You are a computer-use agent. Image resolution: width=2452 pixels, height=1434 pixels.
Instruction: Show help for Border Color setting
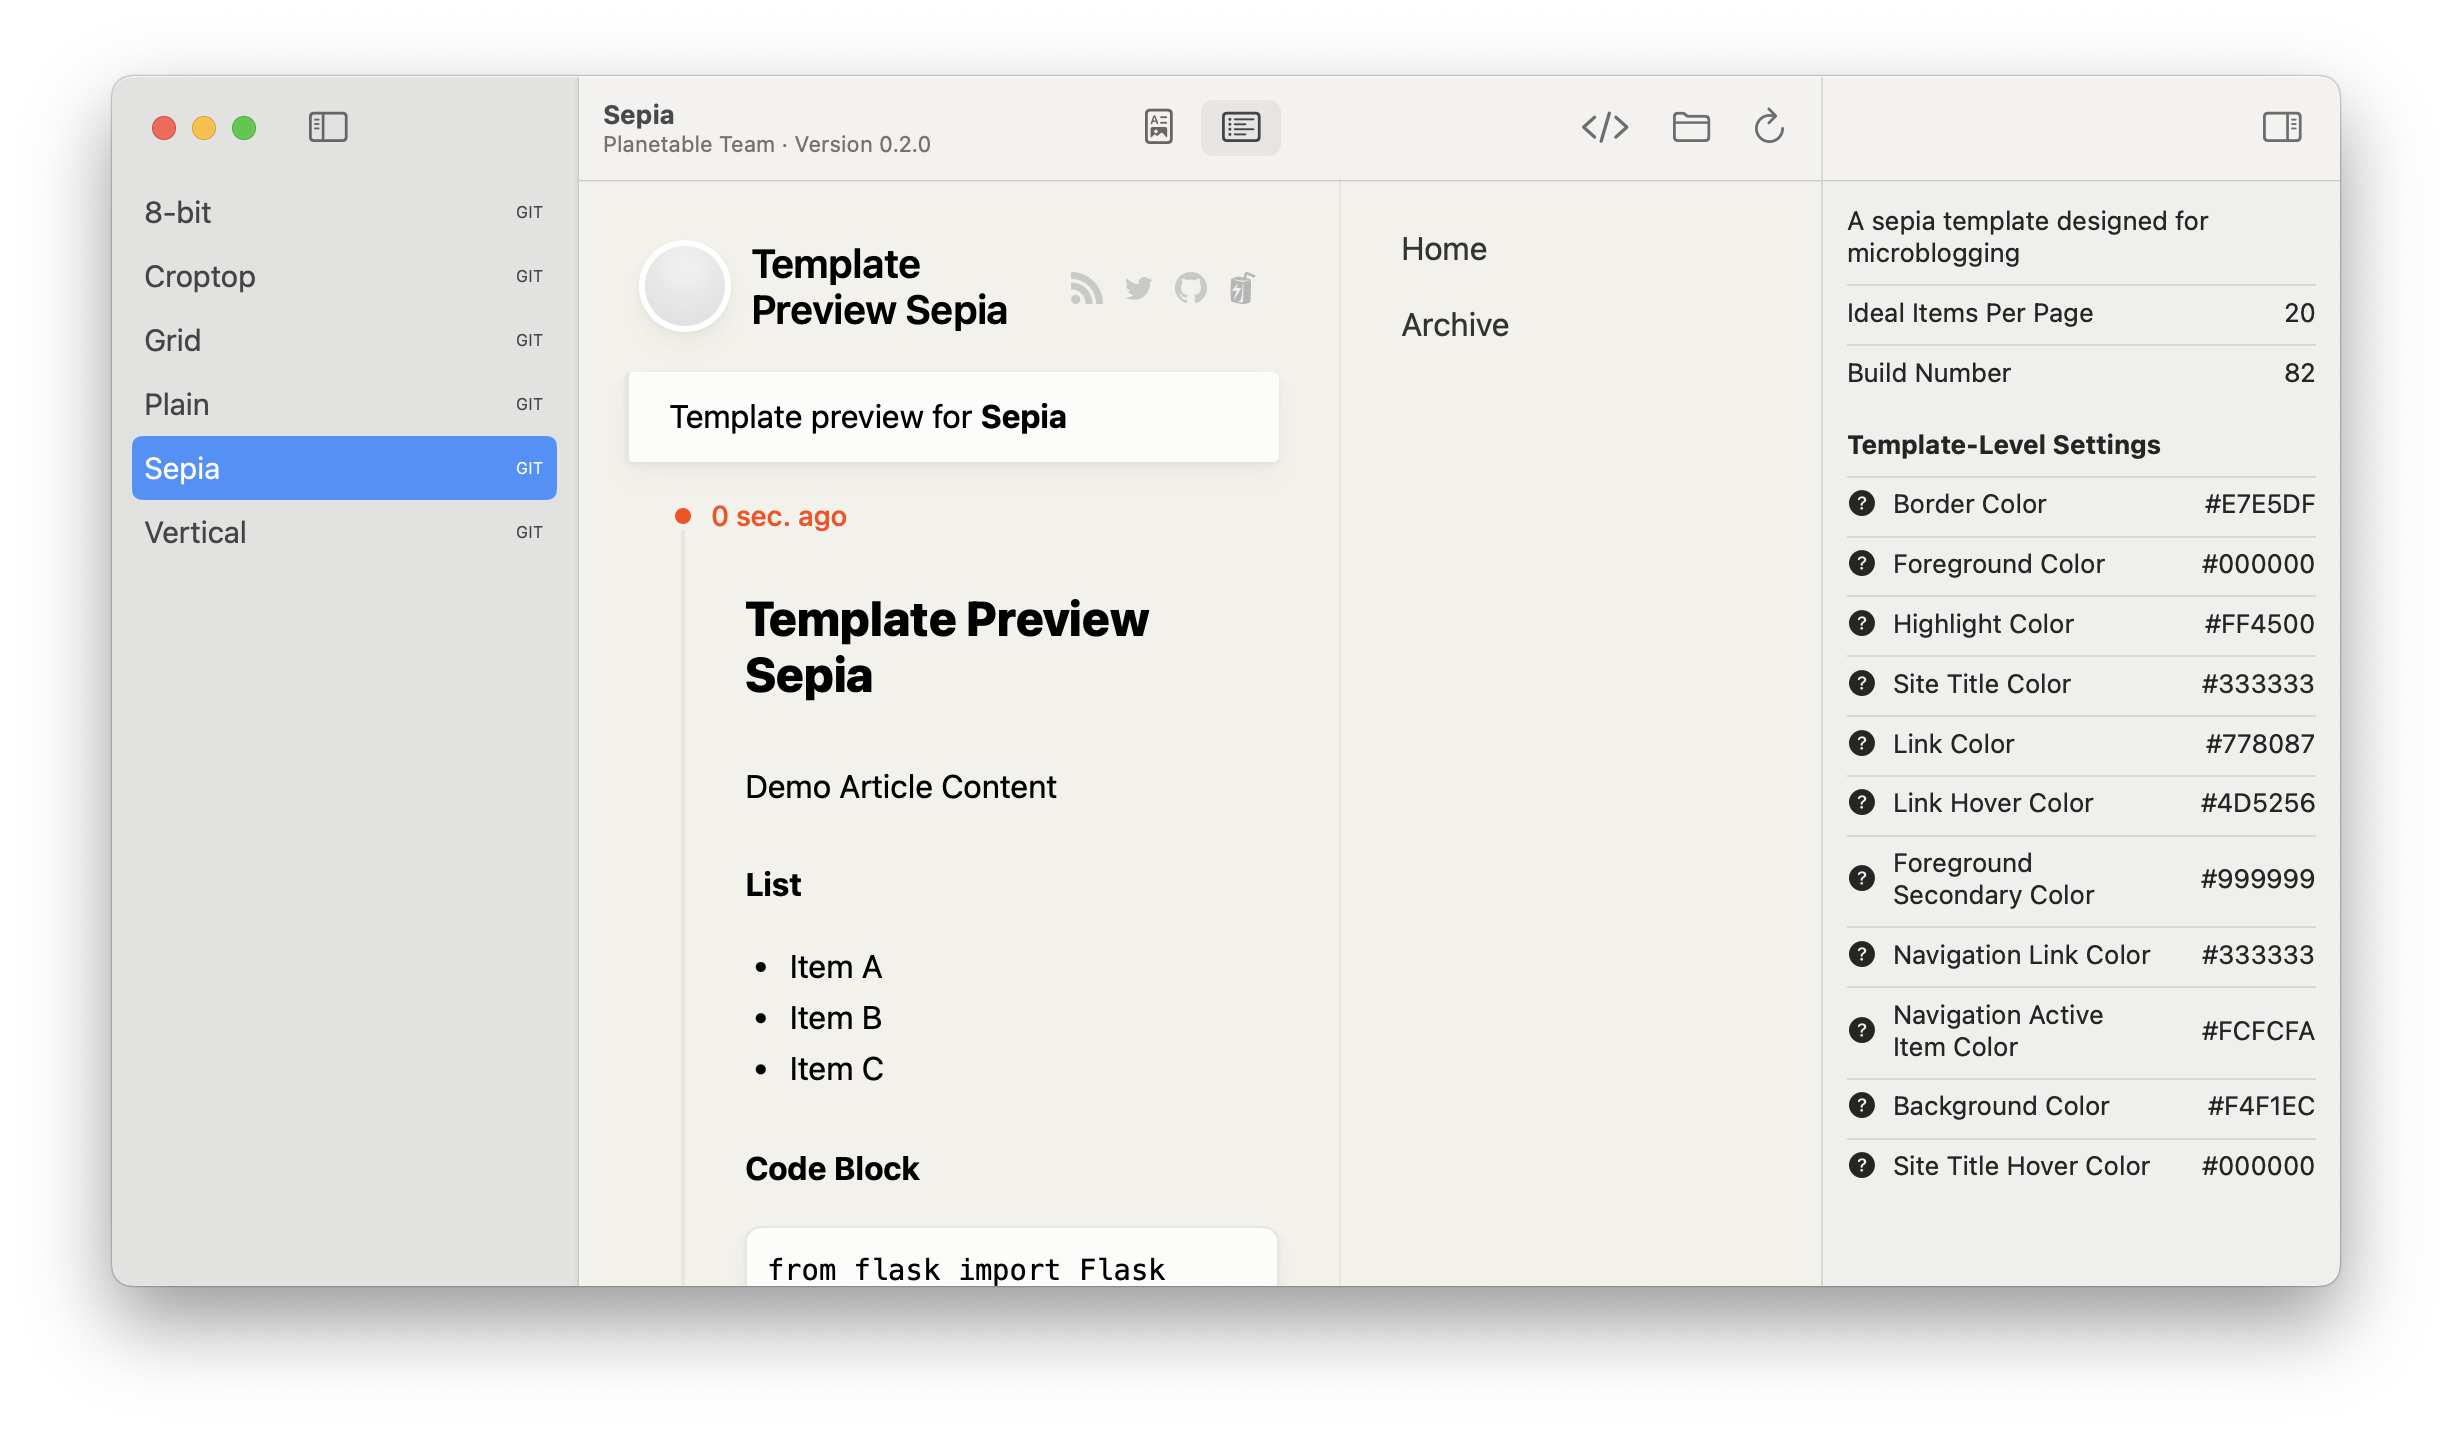[x=1861, y=503]
